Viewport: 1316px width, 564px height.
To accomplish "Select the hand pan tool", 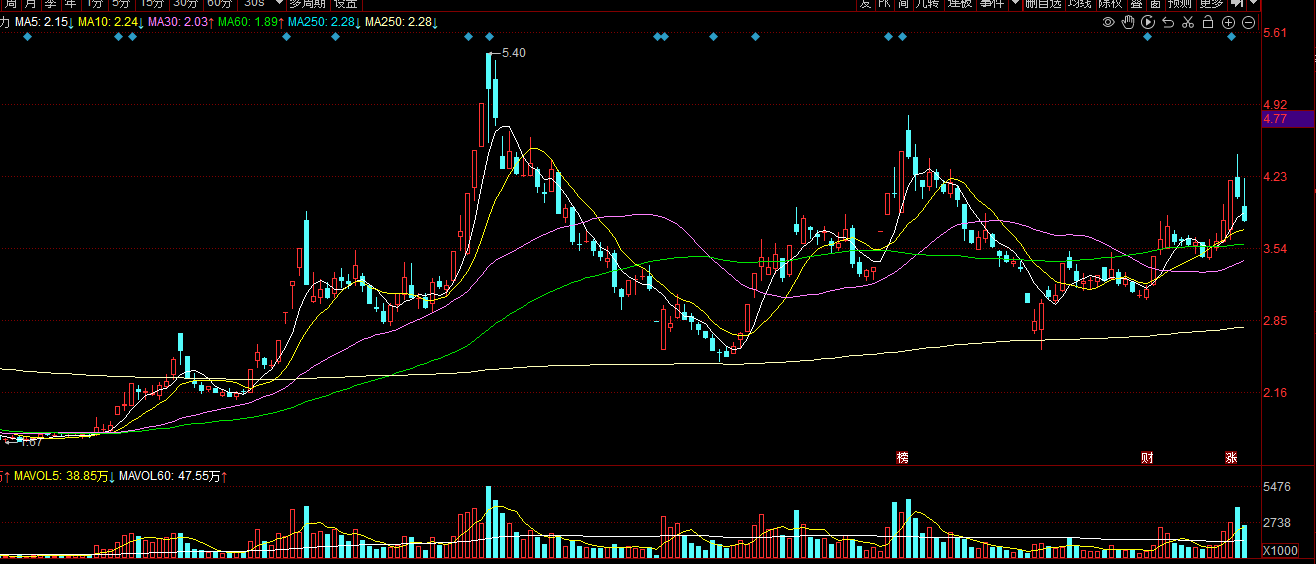I will tap(1129, 22).
